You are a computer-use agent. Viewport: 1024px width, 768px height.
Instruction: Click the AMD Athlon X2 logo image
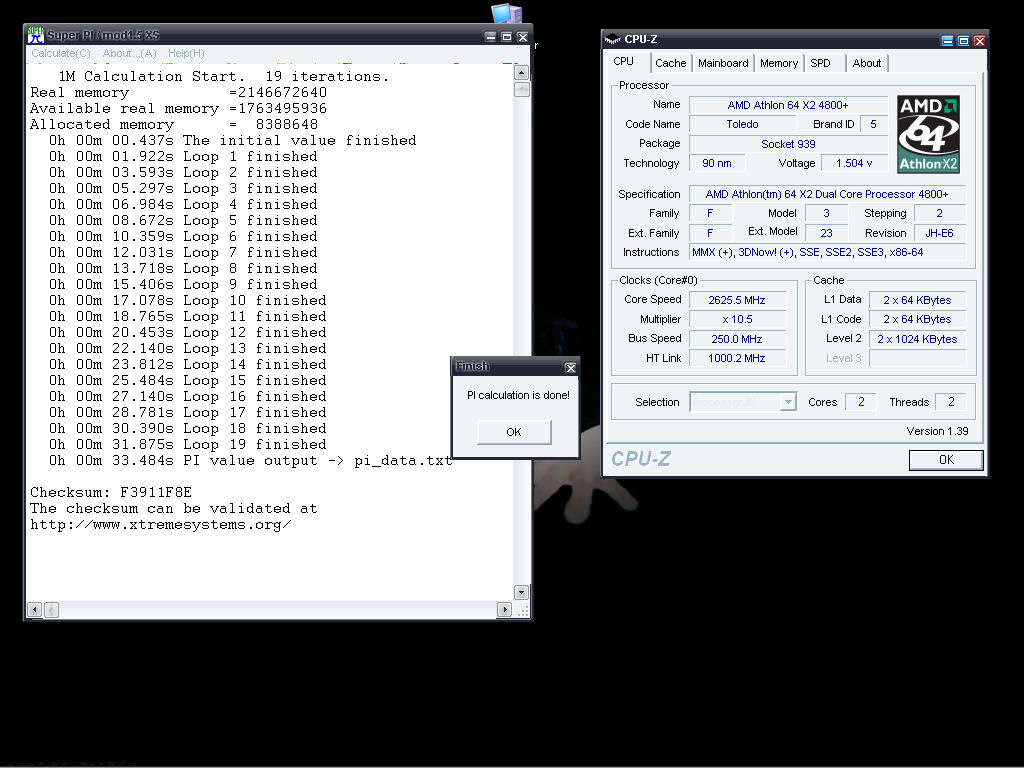point(928,134)
